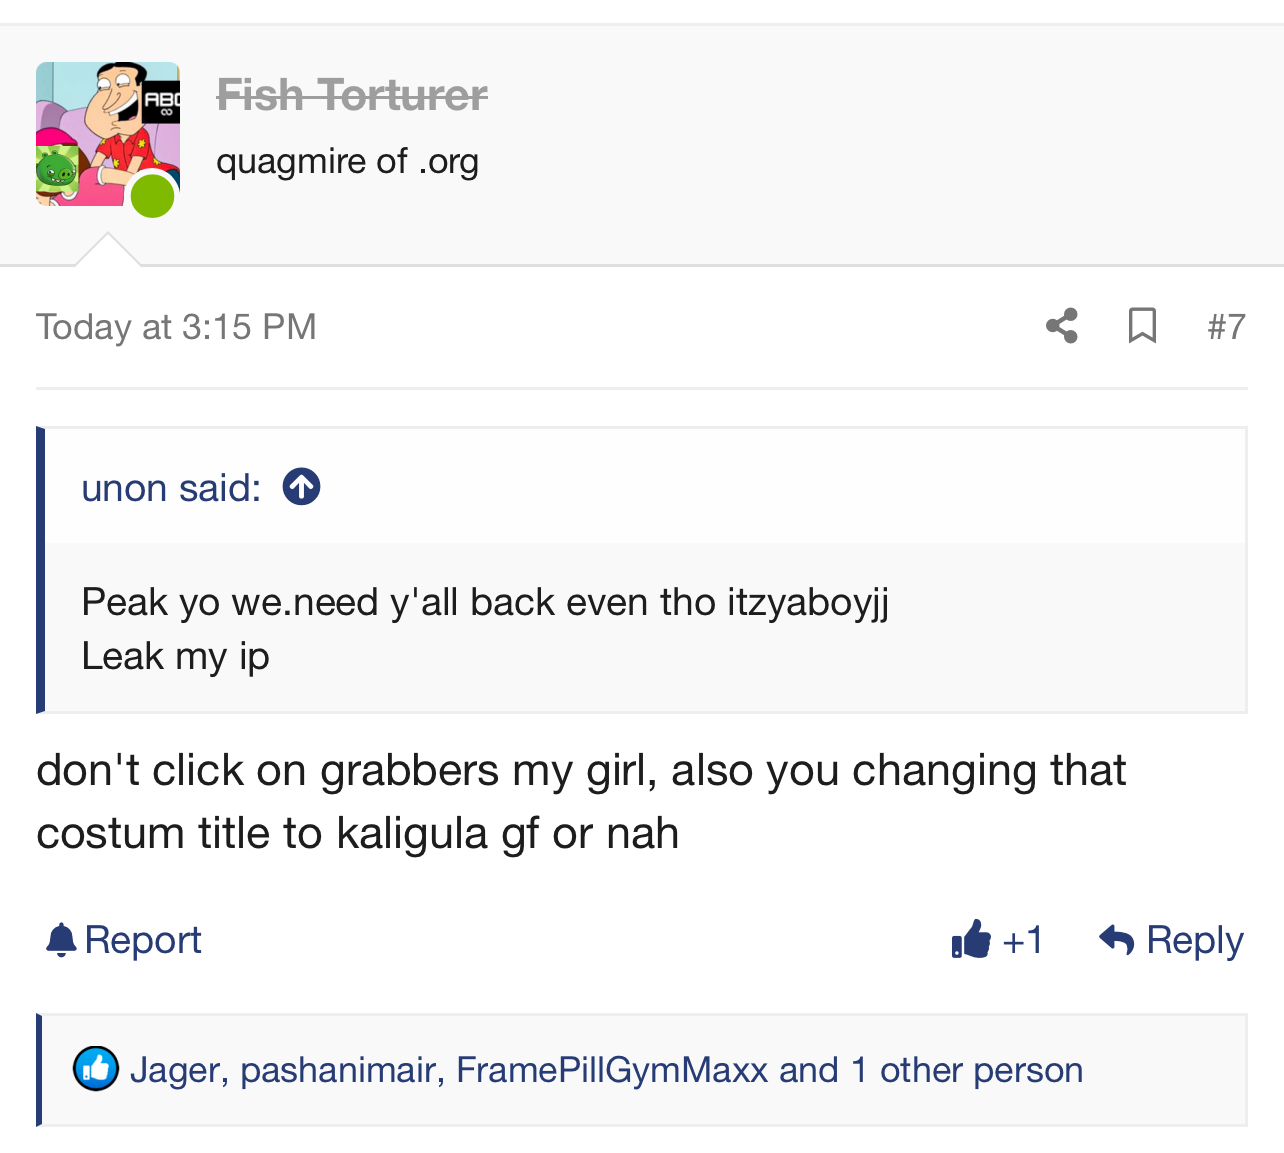Viewport: 1284px width, 1153px height.
Task: Click the +1 like count
Action: pyautogui.click(x=1023, y=940)
